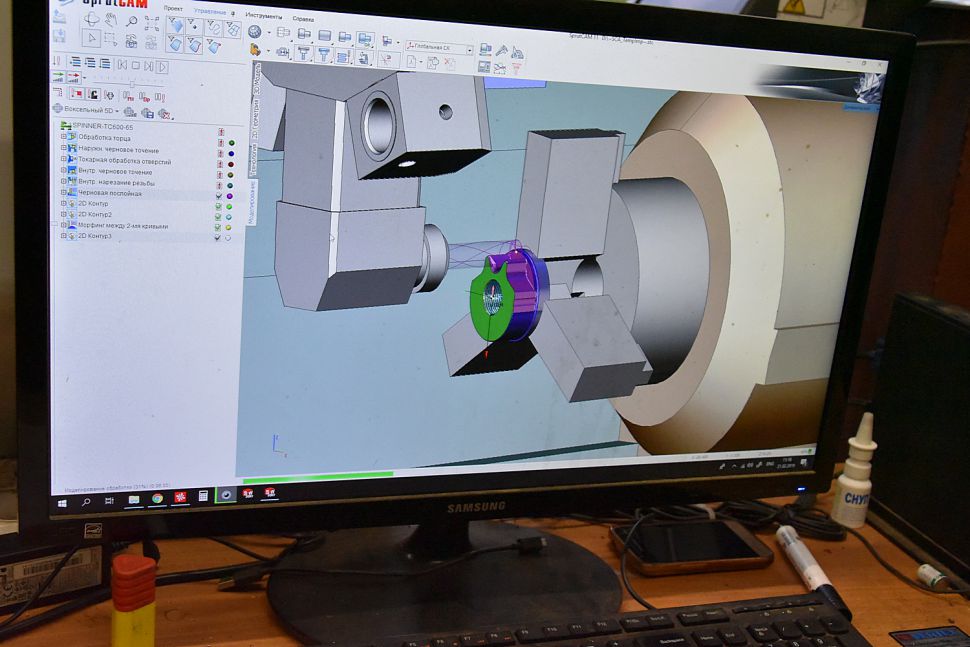Step forward to next simulation frame
Image resolution: width=970 pixels, height=647 pixels.
[x=148, y=66]
